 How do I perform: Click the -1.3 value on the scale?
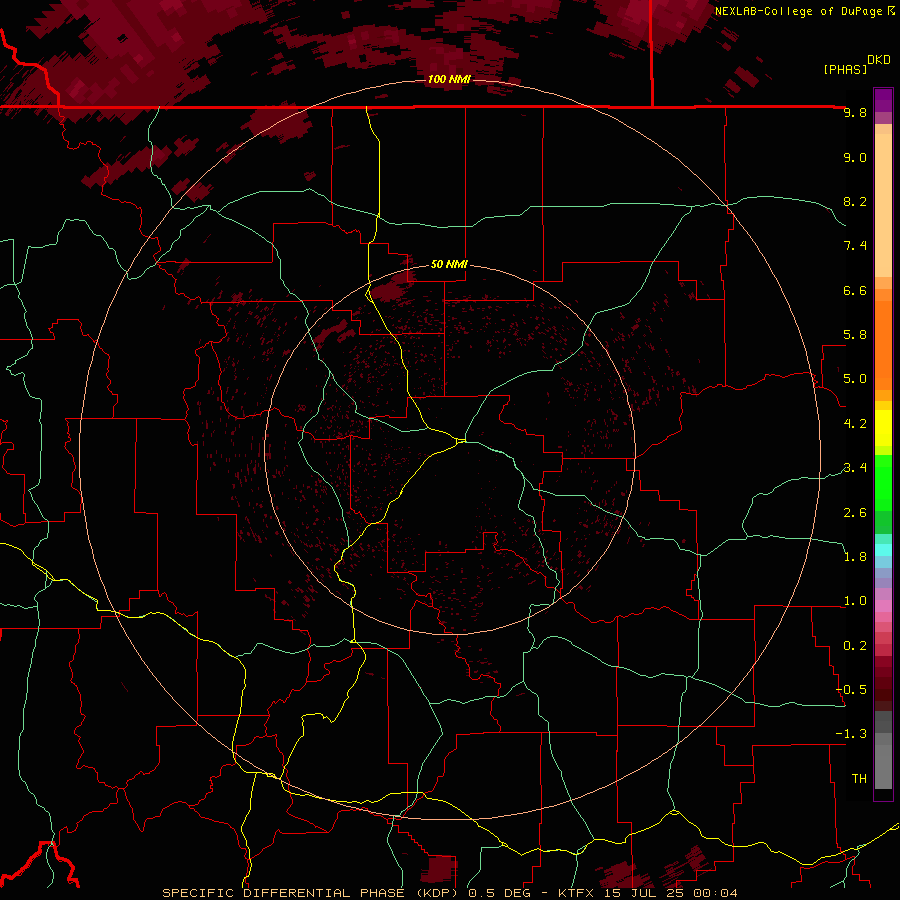[x=852, y=734]
